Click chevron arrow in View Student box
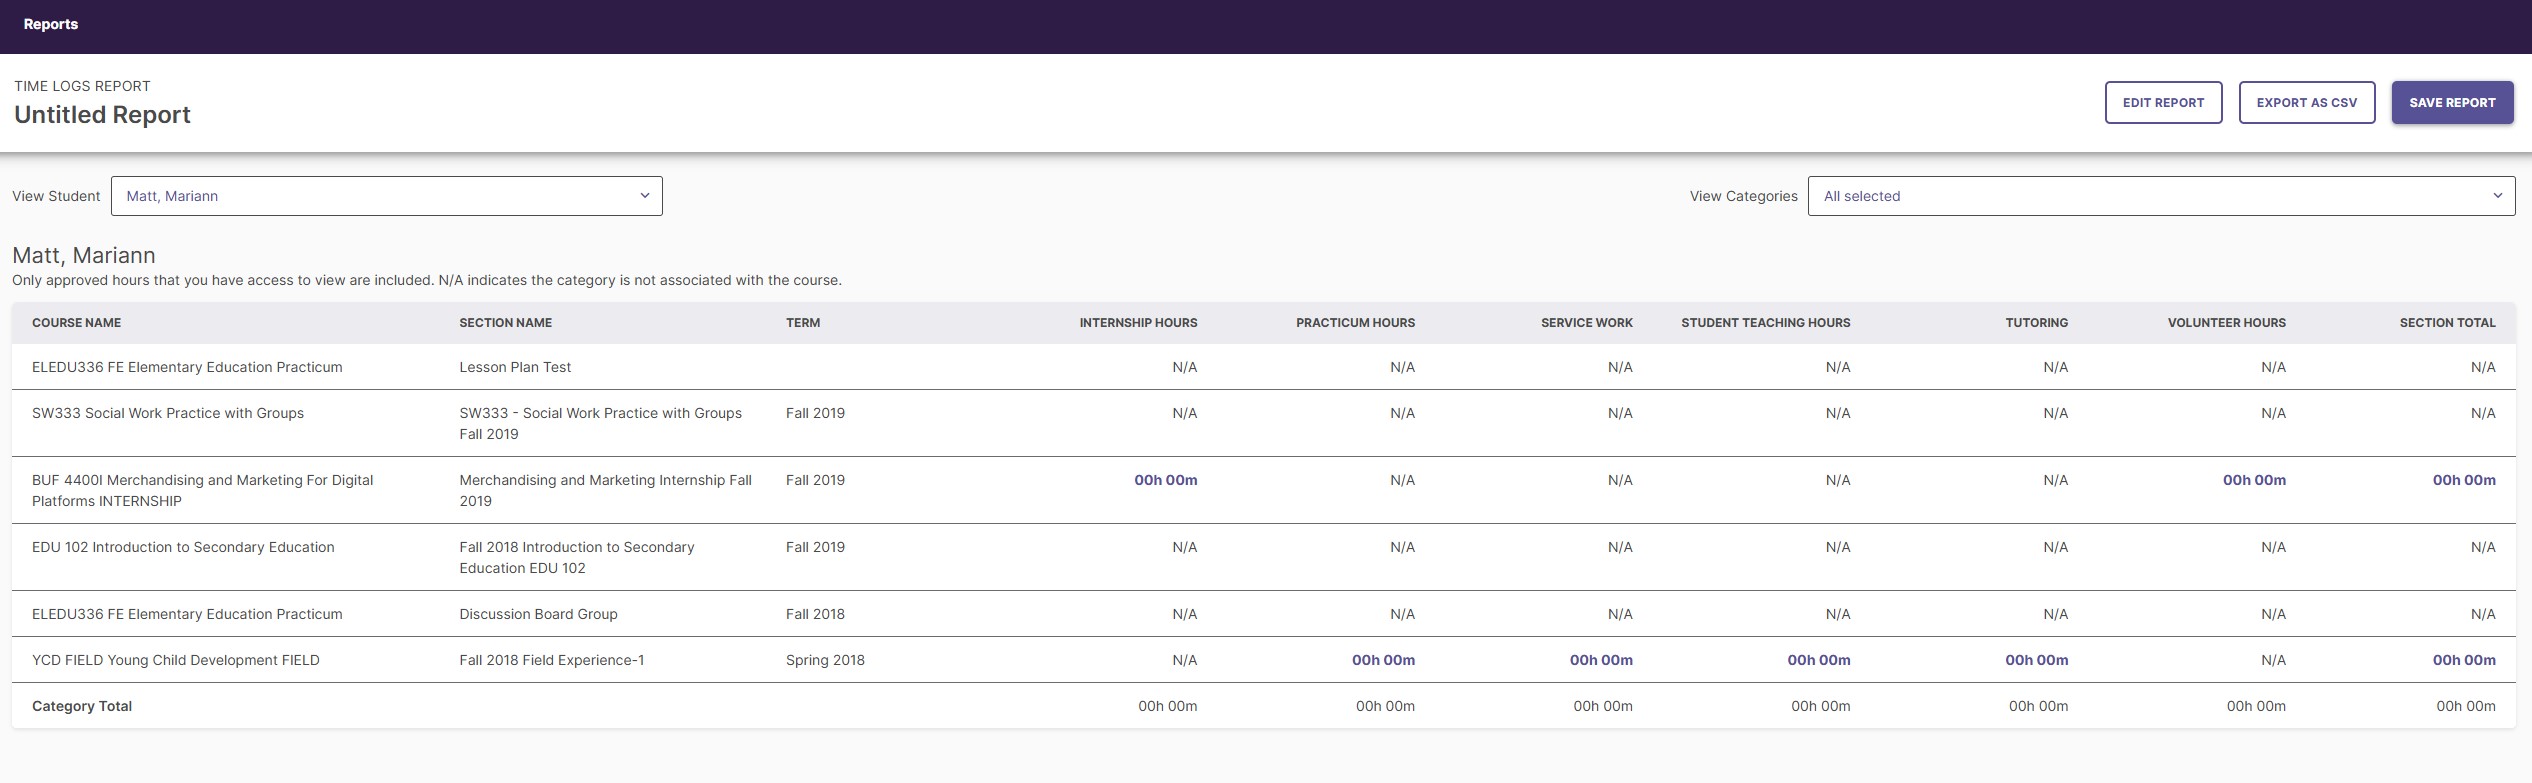 [x=645, y=196]
